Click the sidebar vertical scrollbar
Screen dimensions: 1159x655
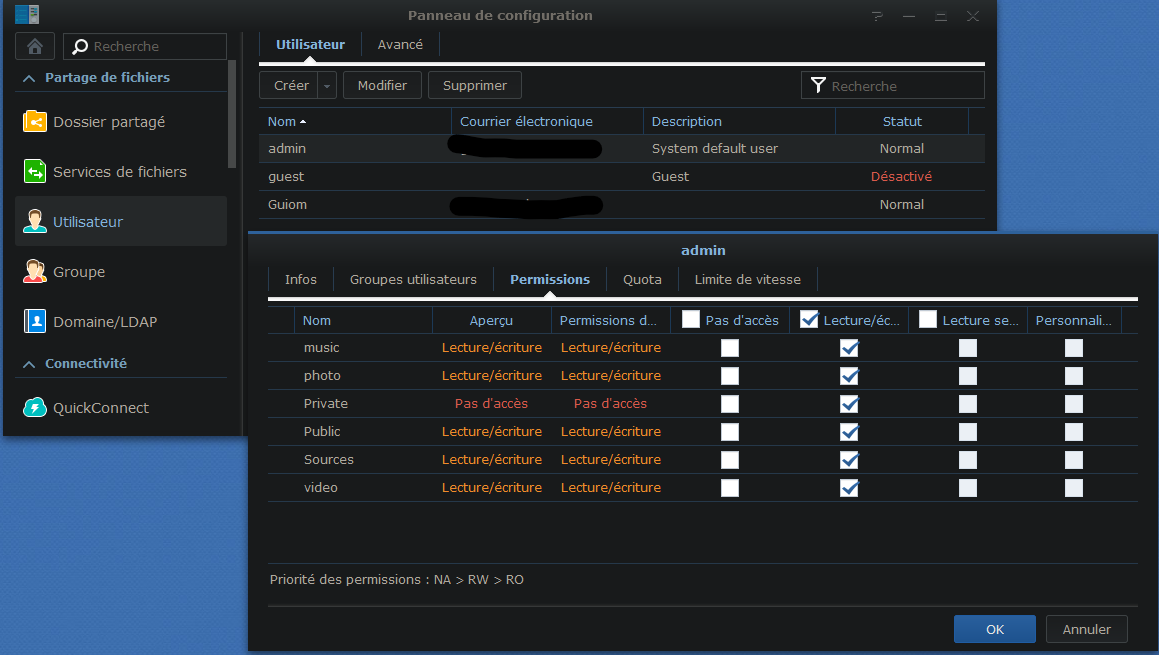pos(232,115)
